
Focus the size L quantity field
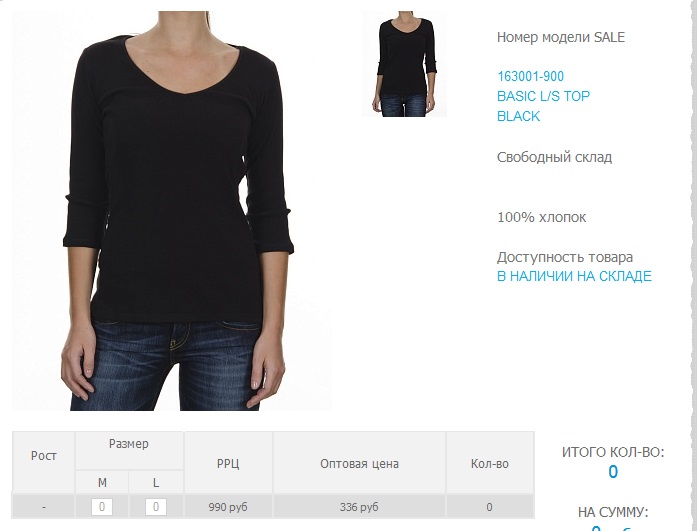coord(156,507)
